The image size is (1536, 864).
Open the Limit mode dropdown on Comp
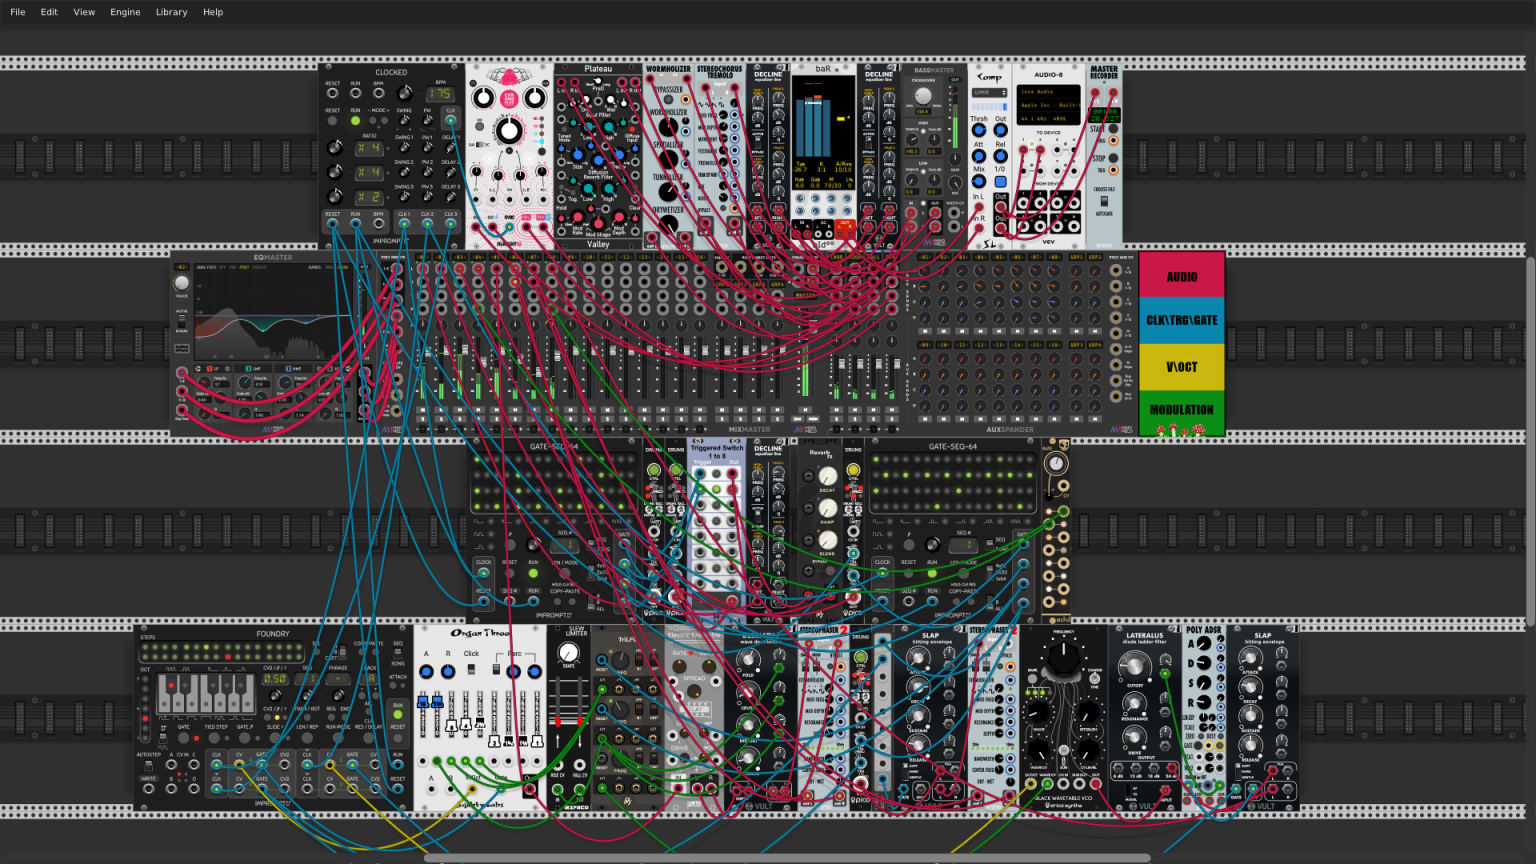(989, 93)
